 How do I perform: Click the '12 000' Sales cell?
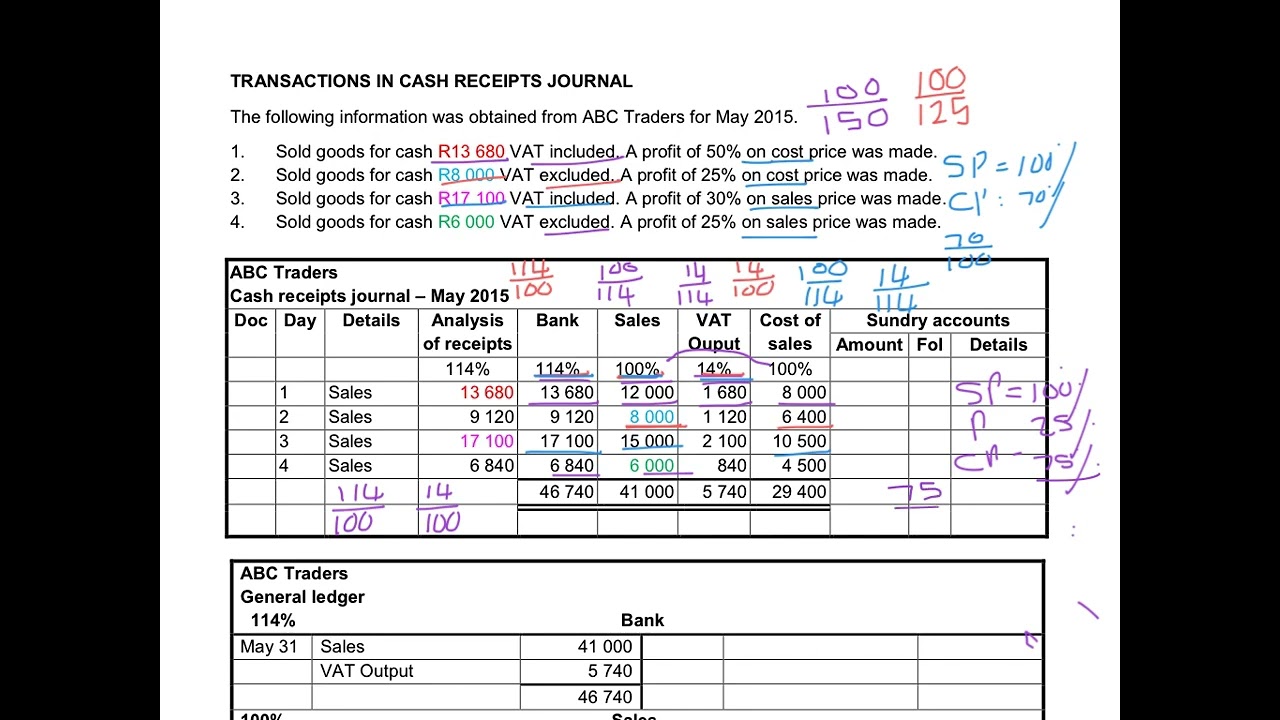(x=647, y=393)
